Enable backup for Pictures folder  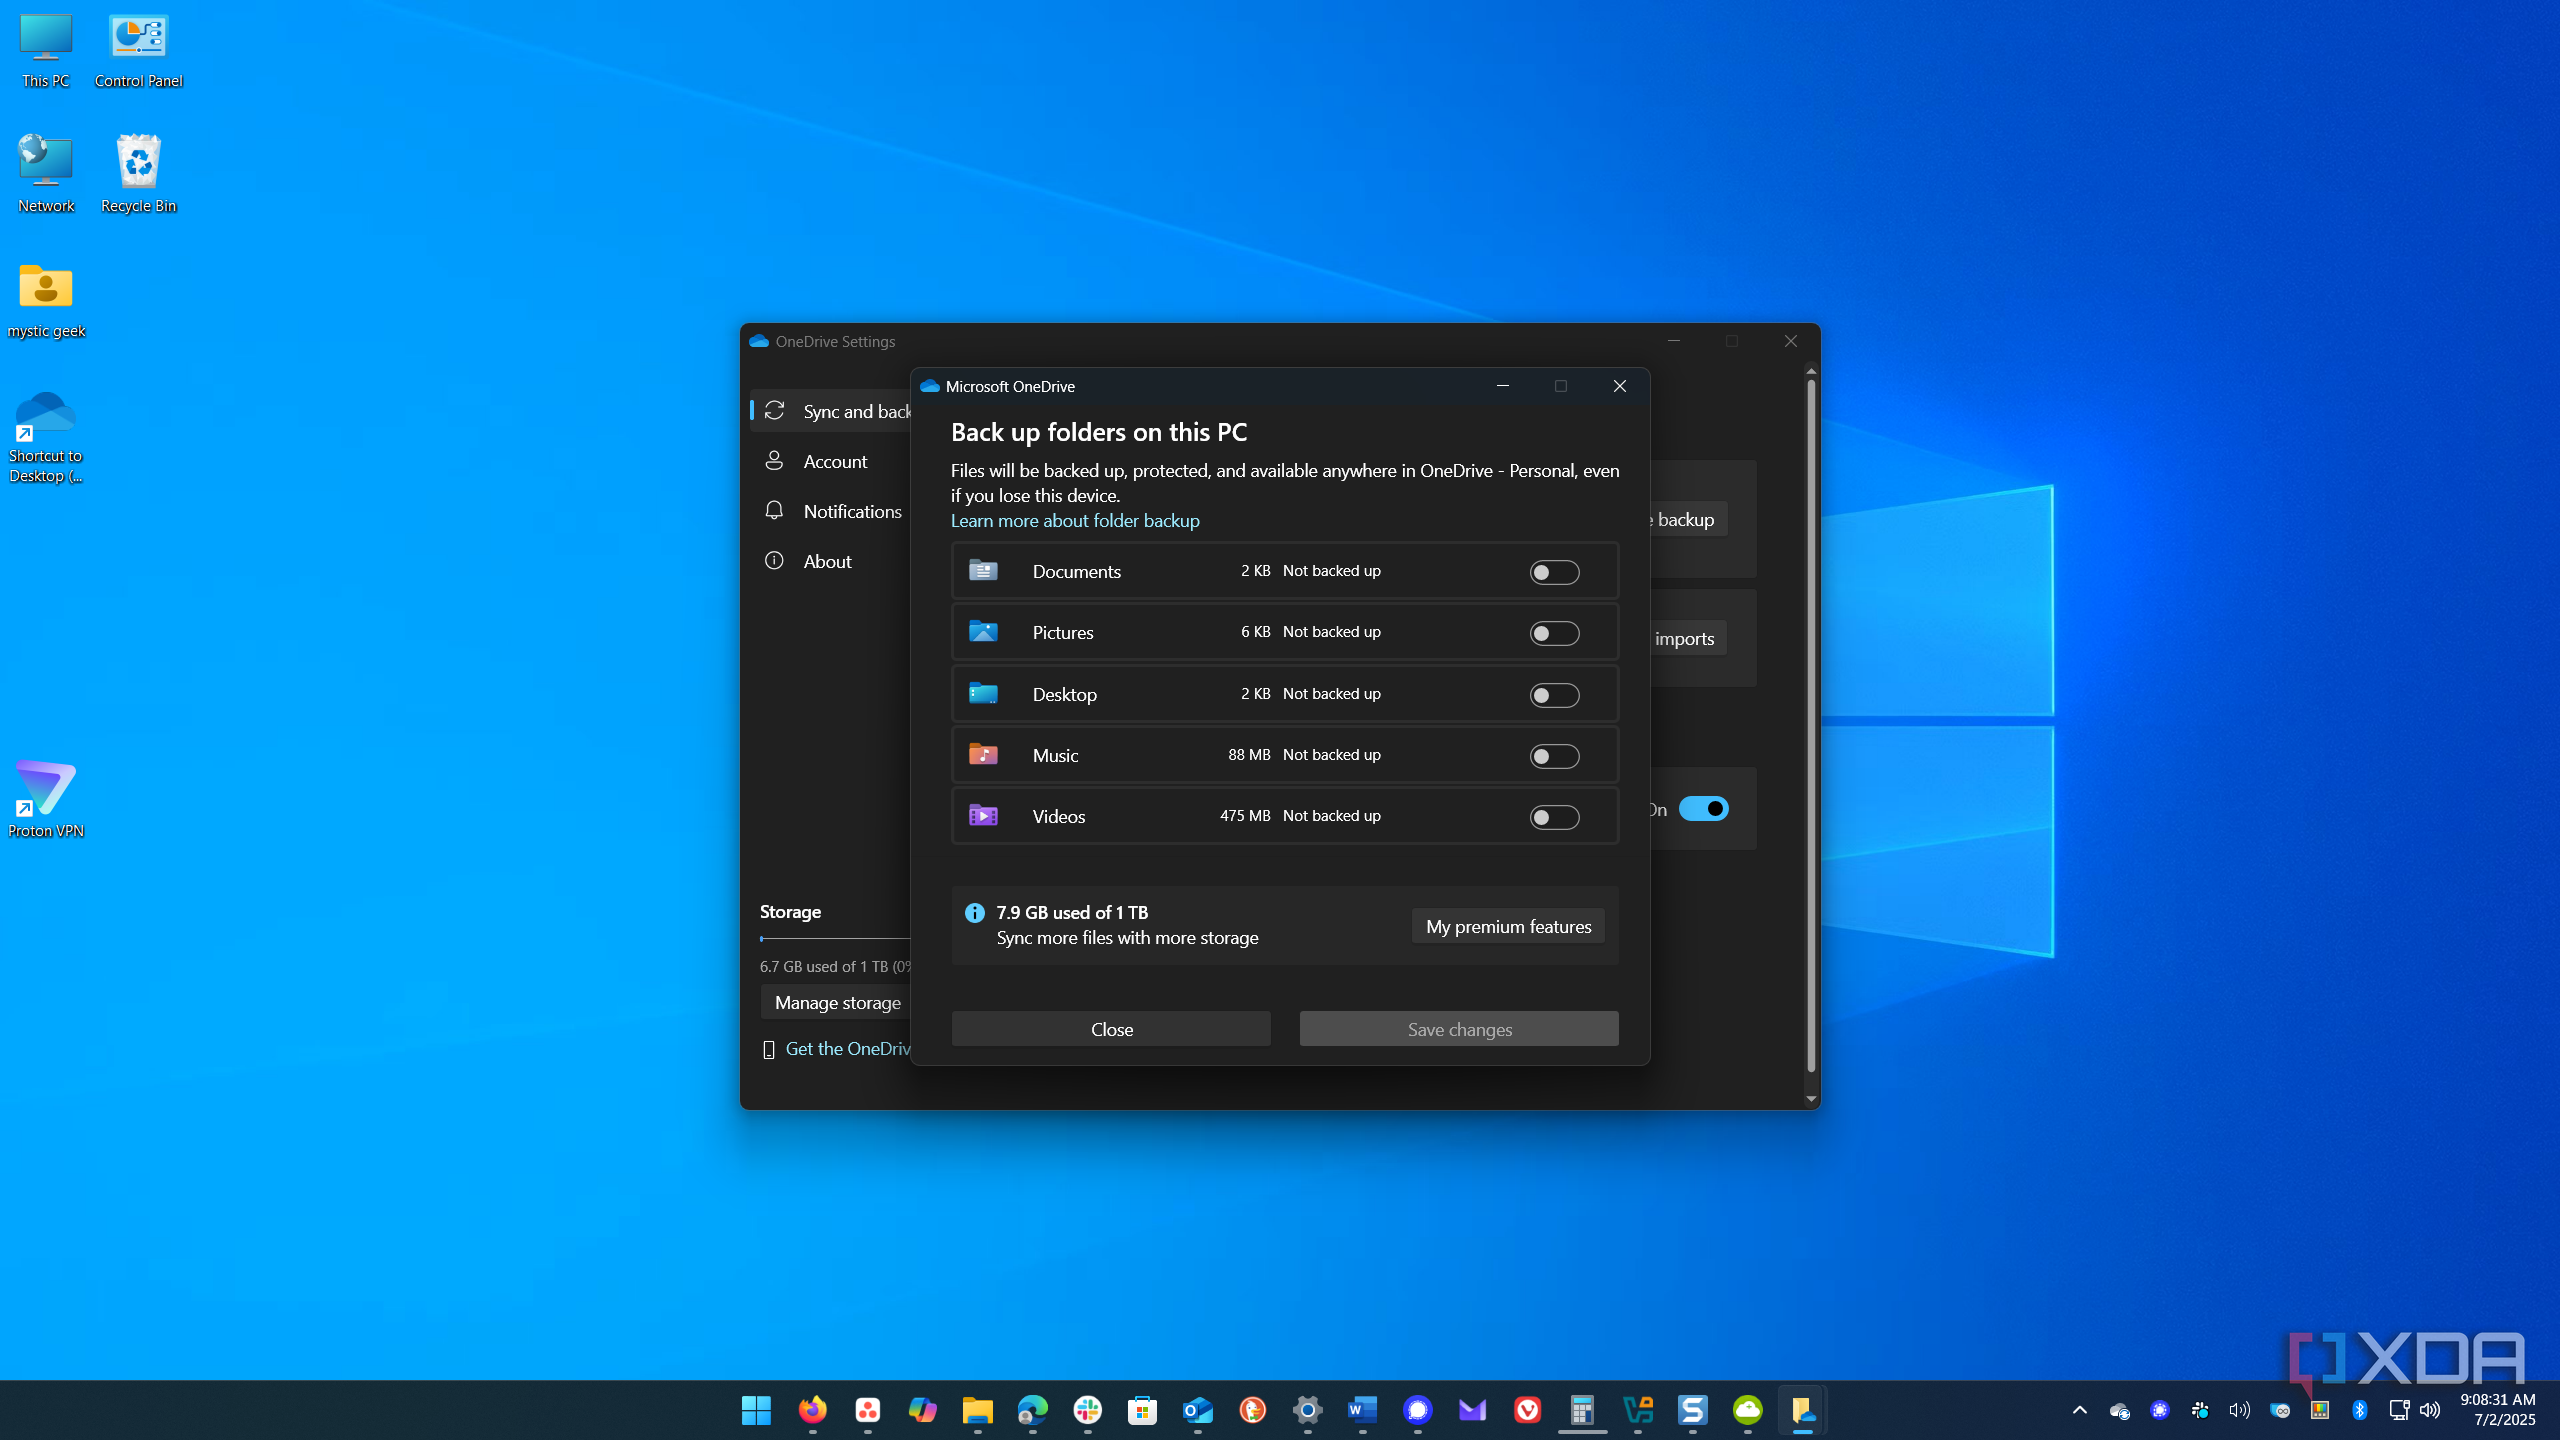[1554, 633]
